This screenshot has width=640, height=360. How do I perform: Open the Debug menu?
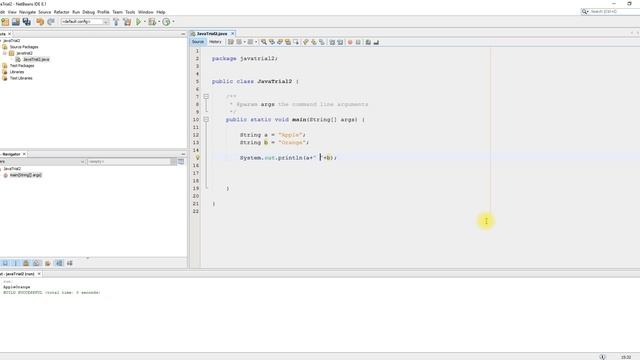(x=89, y=12)
